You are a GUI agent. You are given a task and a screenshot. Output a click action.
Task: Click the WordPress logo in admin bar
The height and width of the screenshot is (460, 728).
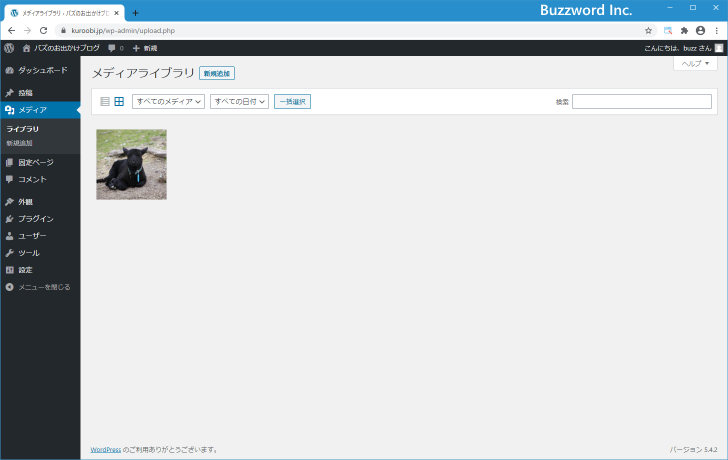[9, 47]
